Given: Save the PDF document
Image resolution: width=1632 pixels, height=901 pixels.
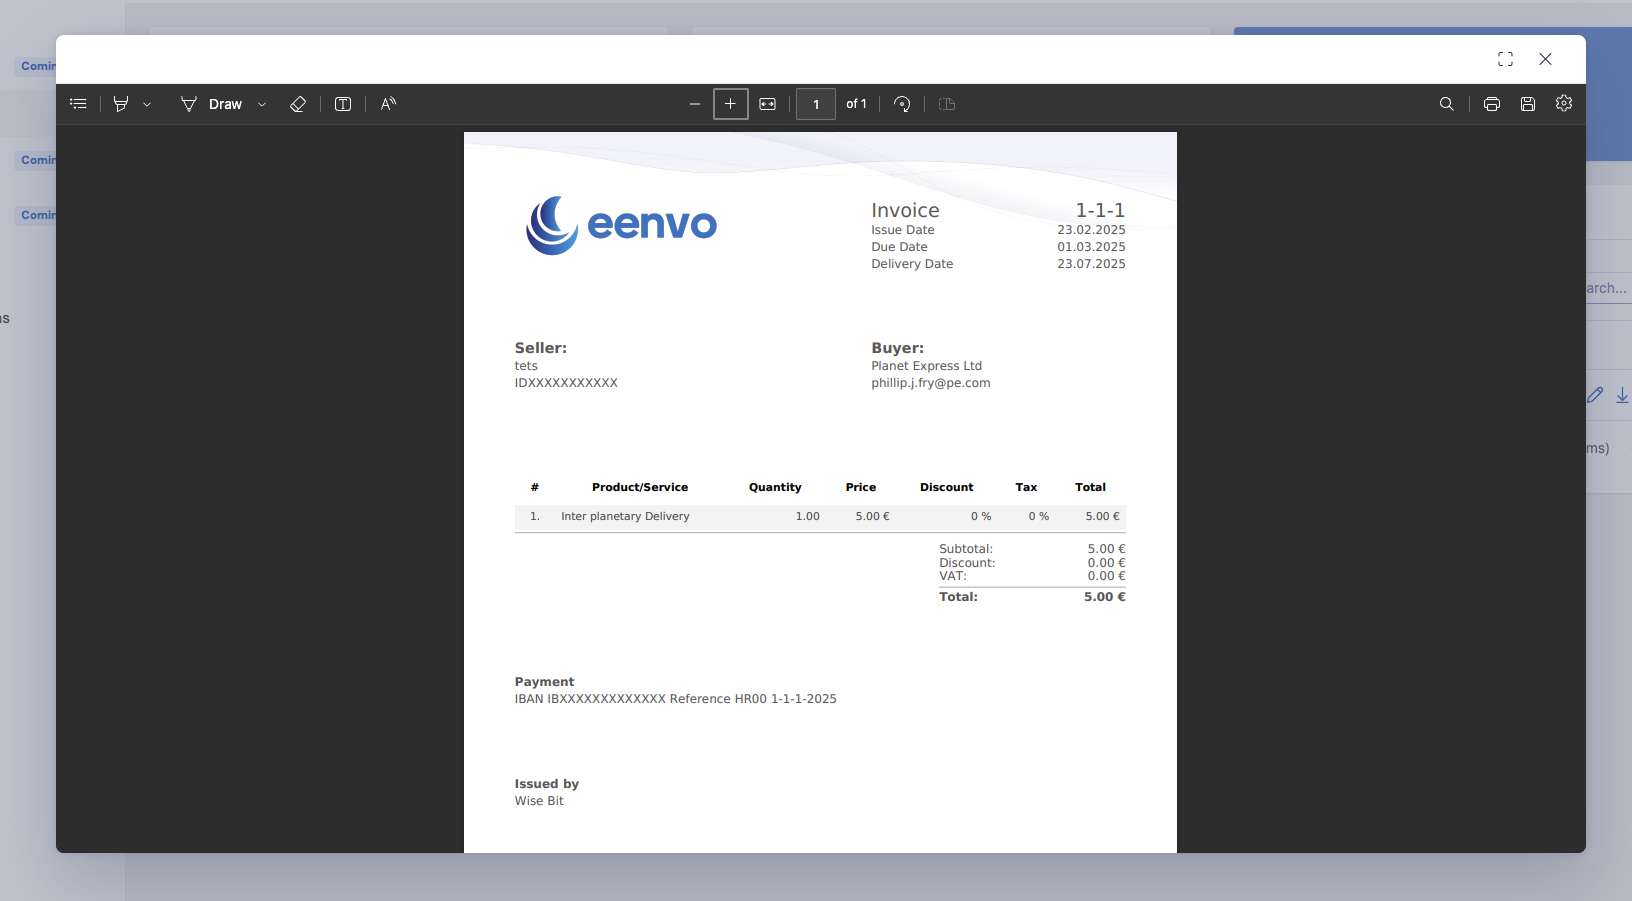Looking at the screenshot, I should (1528, 104).
